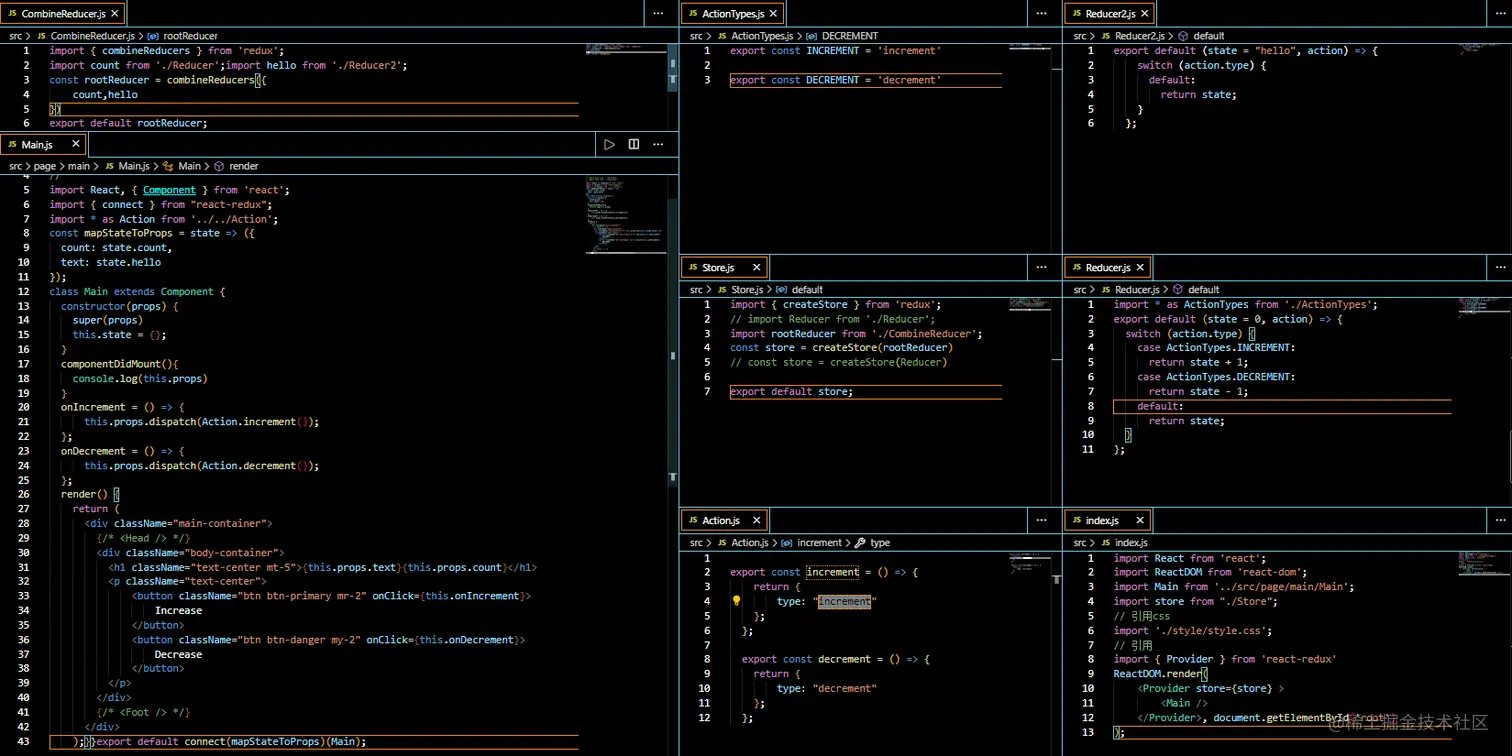Screen dimensions: 1512x756
Task: Switch to the Action.js tab
Action: [x=720, y=521]
